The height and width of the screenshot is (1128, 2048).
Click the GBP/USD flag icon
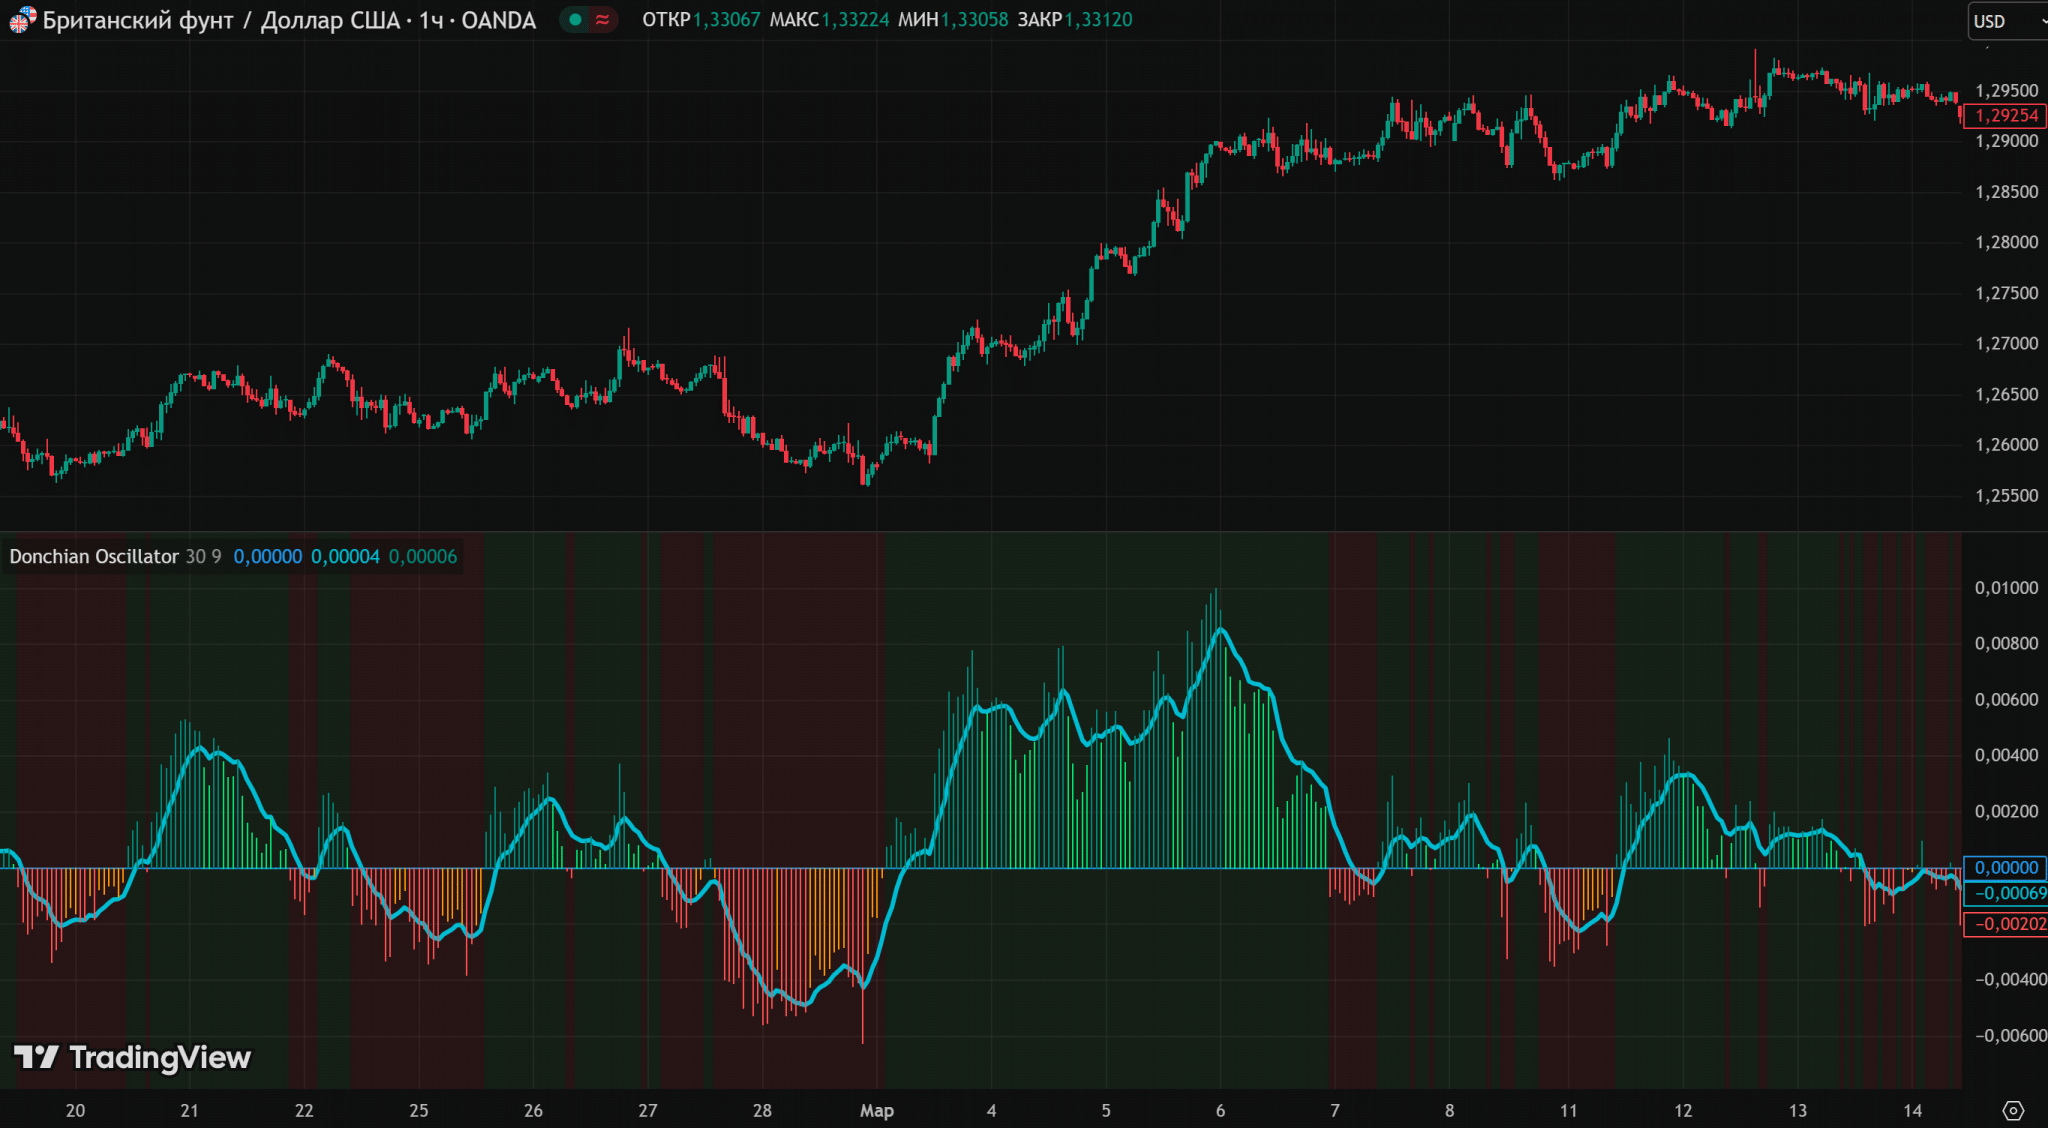click(22, 19)
